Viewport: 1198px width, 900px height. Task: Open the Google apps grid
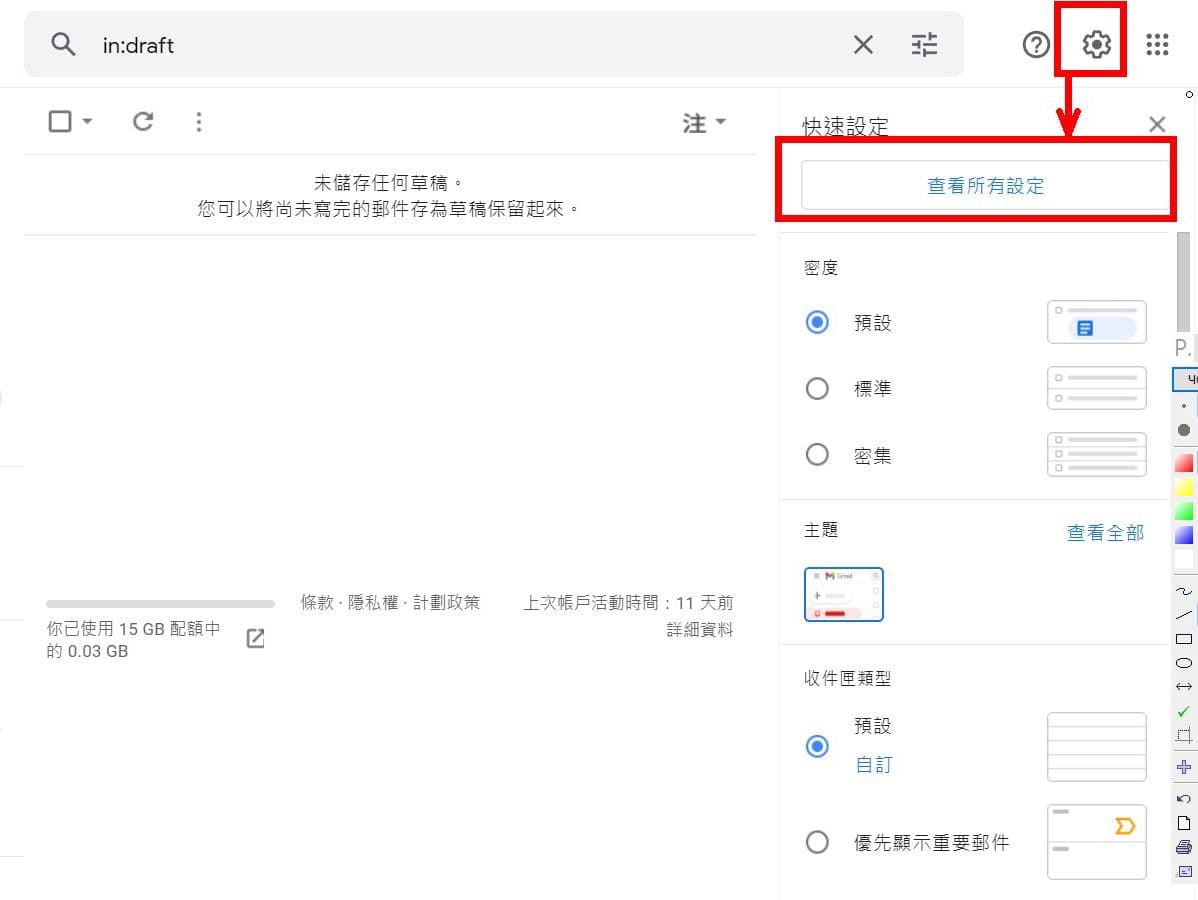tap(1158, 44)
